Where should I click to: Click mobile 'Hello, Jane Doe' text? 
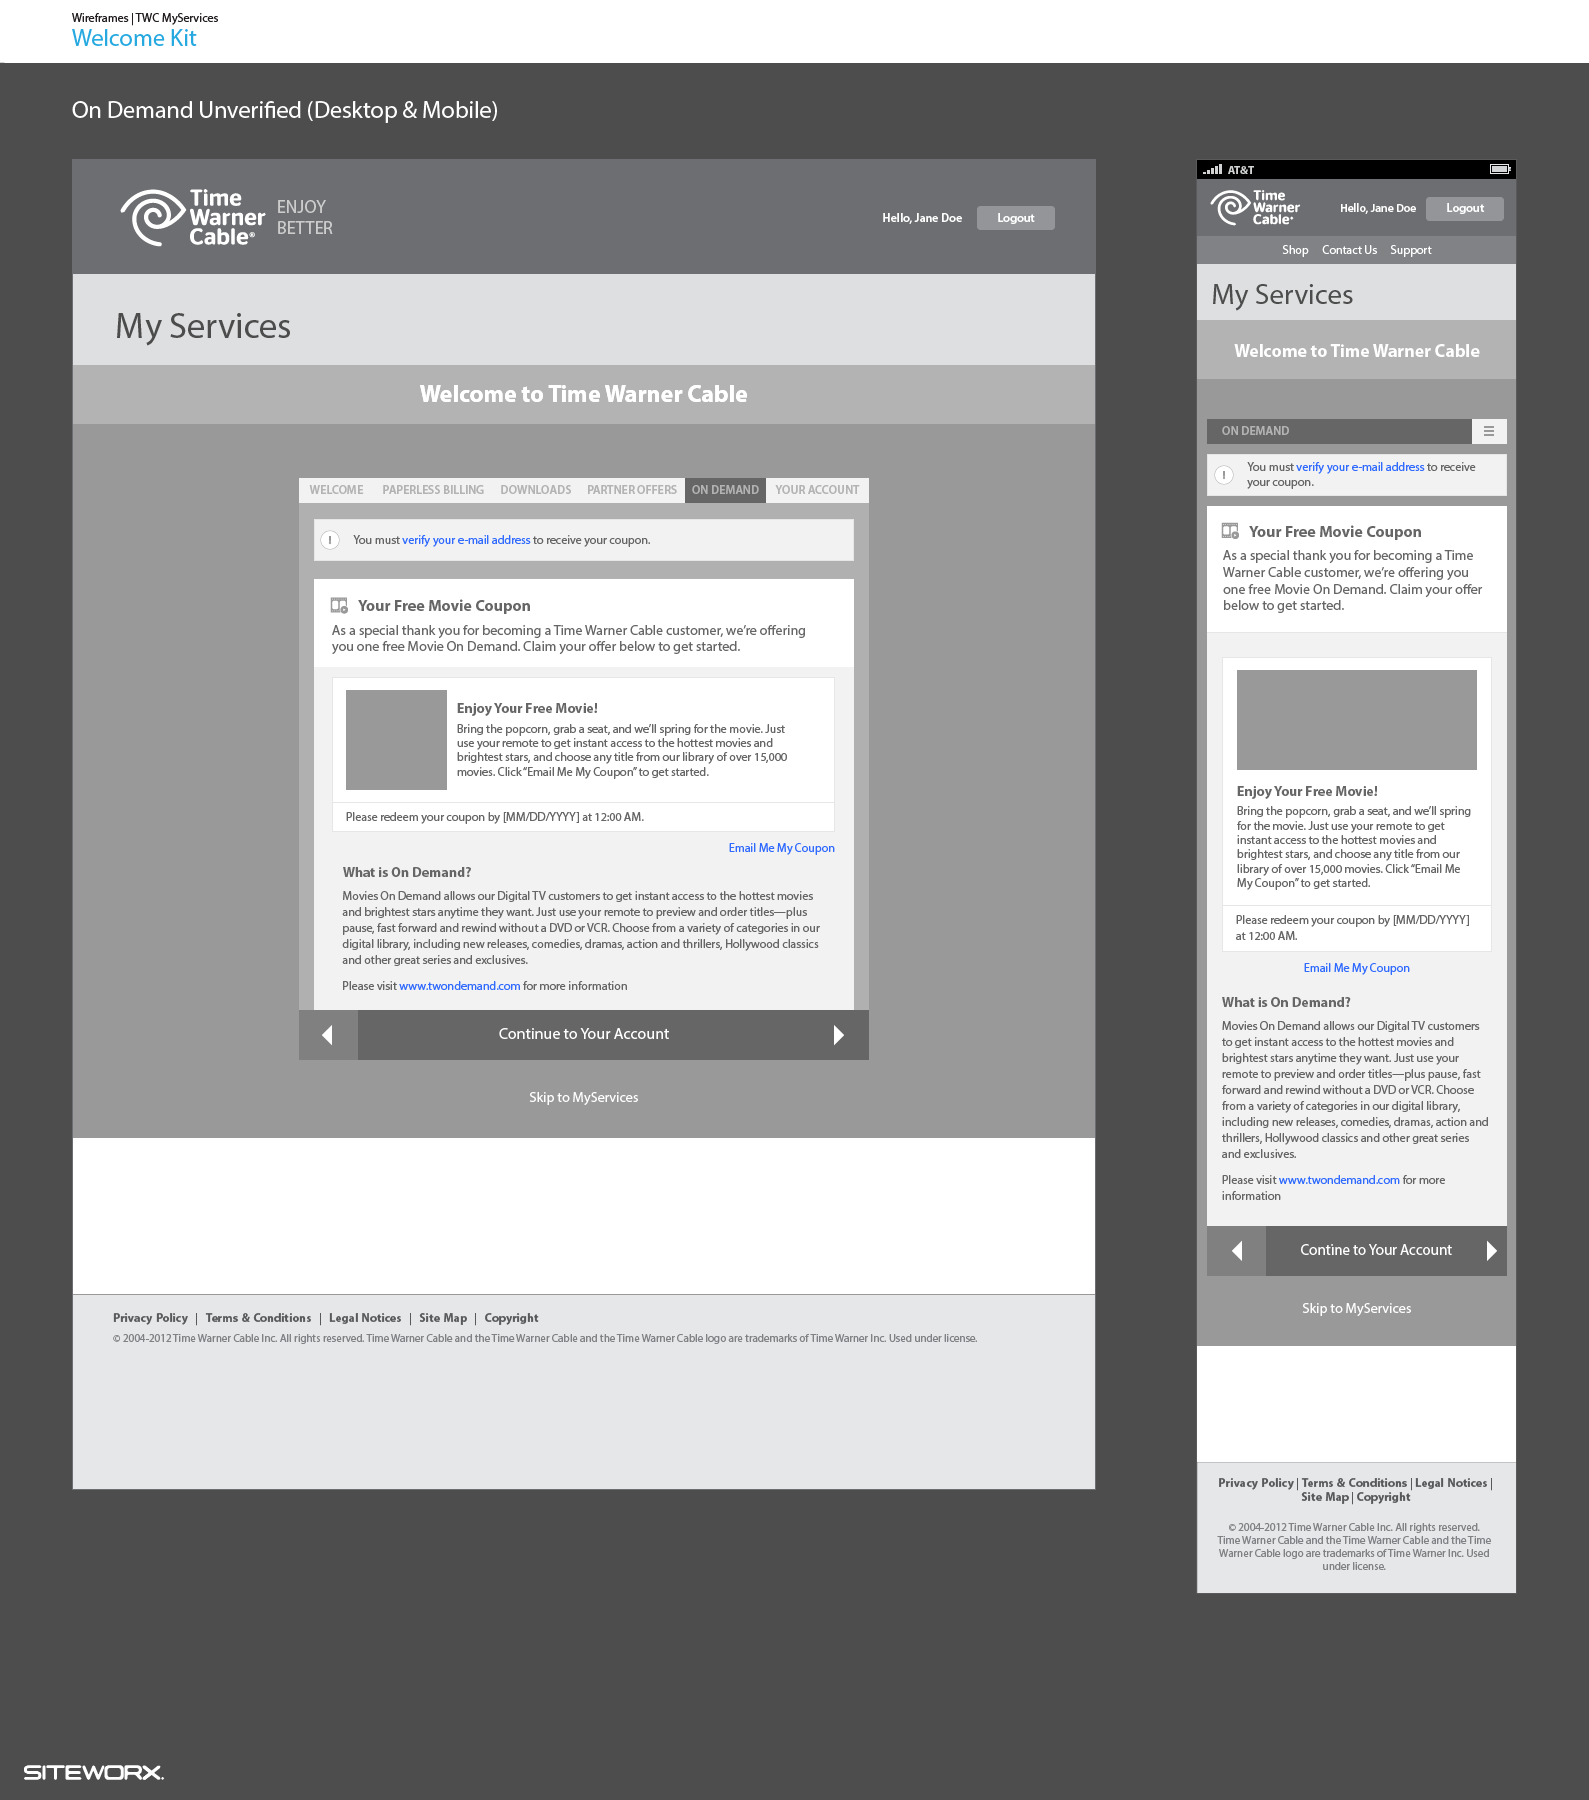[x=1378, y=208]
